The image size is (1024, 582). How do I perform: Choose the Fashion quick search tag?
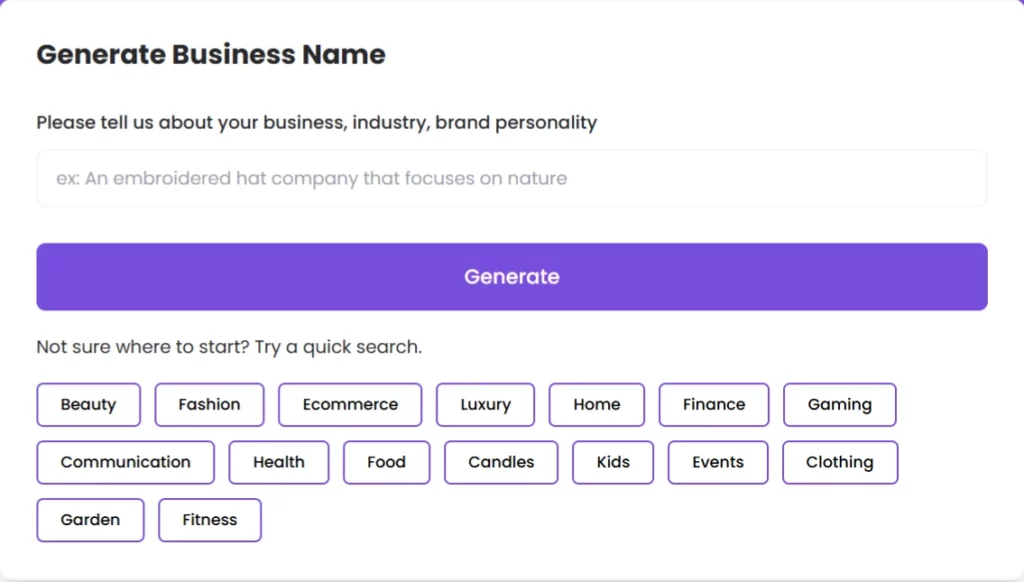coord(209,405)
